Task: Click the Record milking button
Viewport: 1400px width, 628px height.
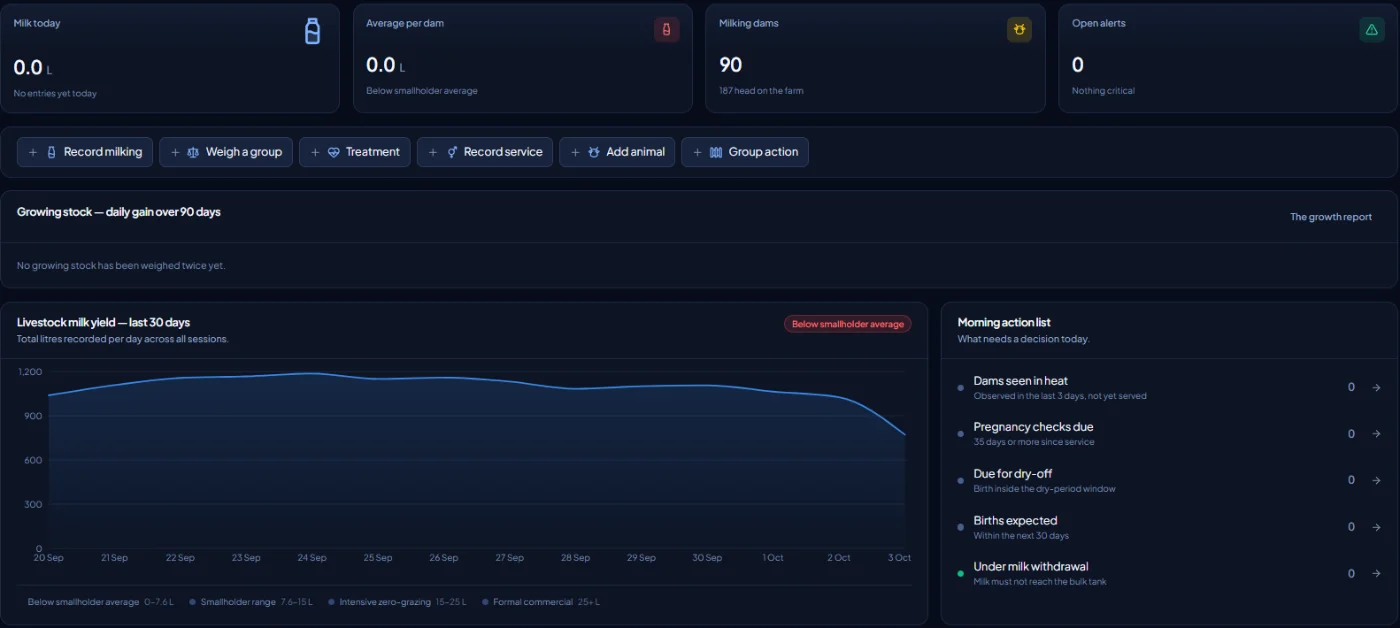Action: click(x=85, y=152)
